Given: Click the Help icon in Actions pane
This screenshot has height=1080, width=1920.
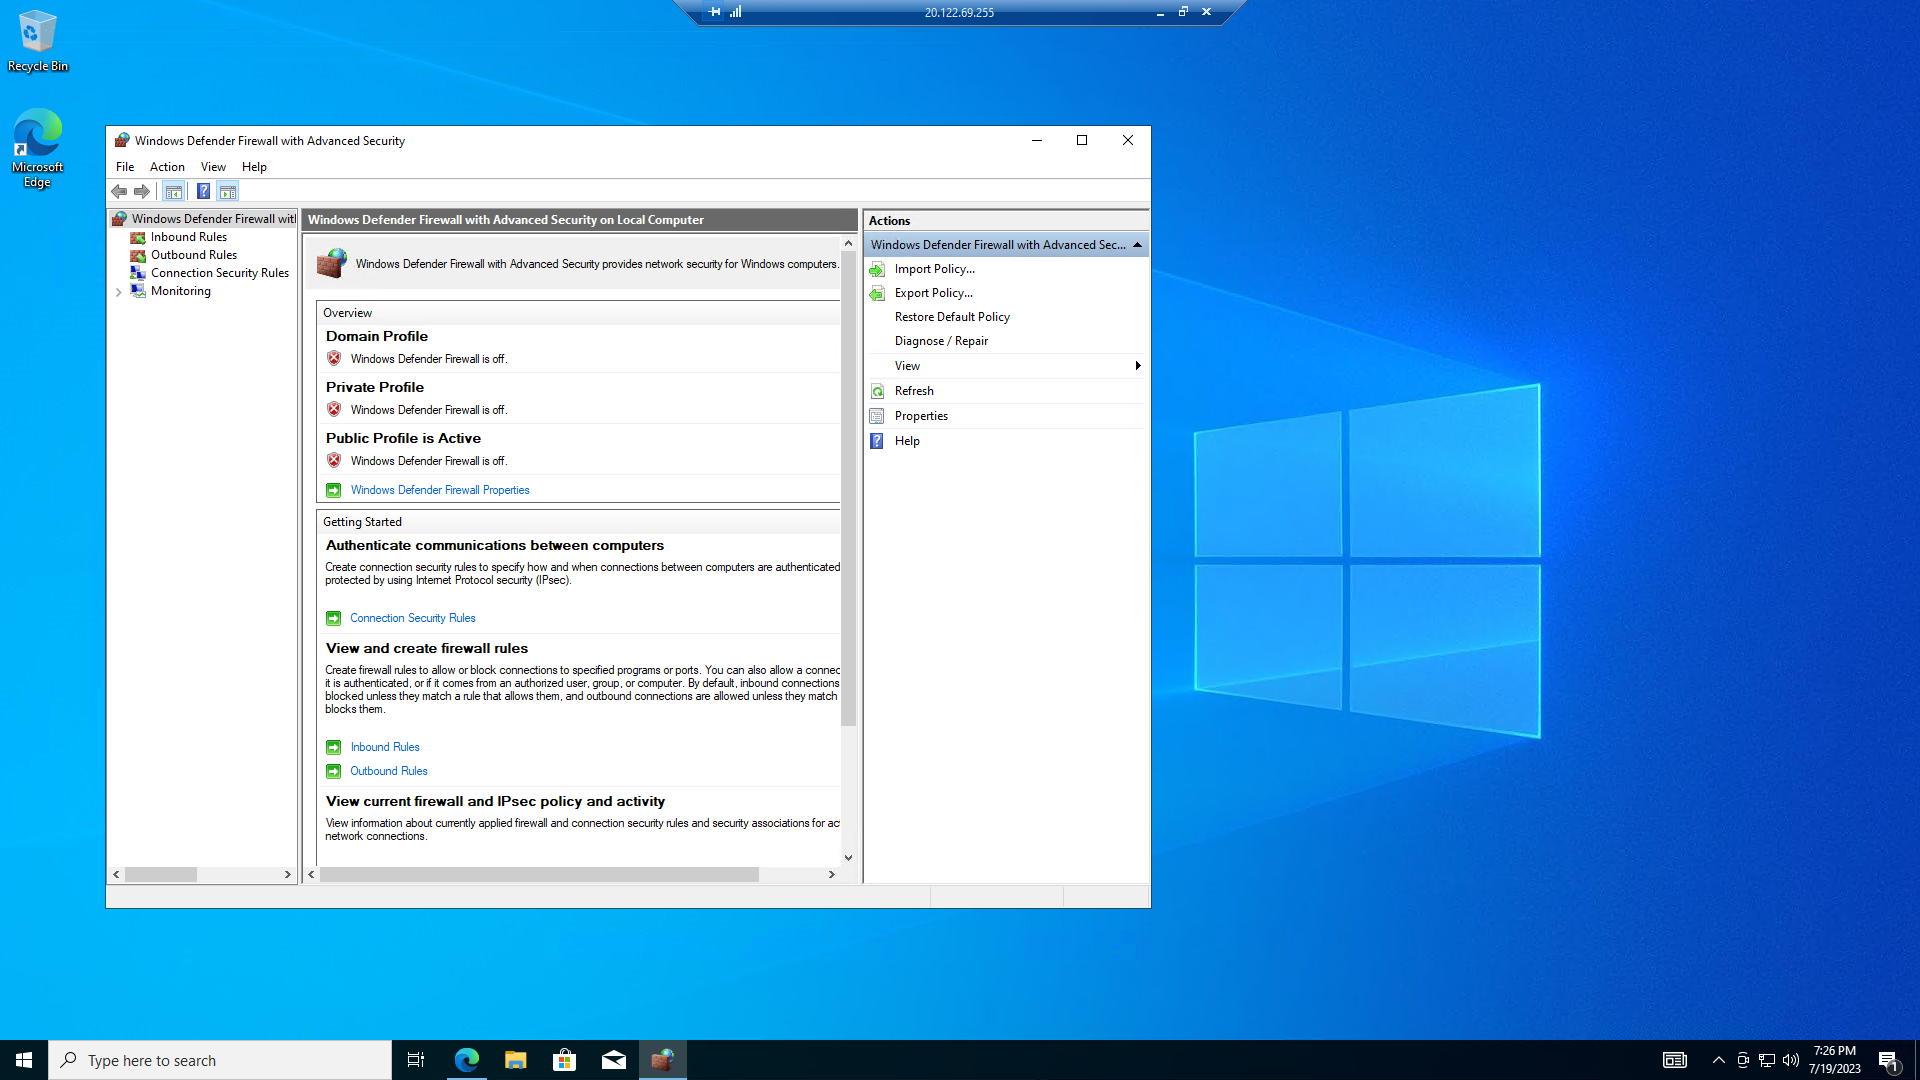Looking at the screenshot, I should (x=877, y=441).
